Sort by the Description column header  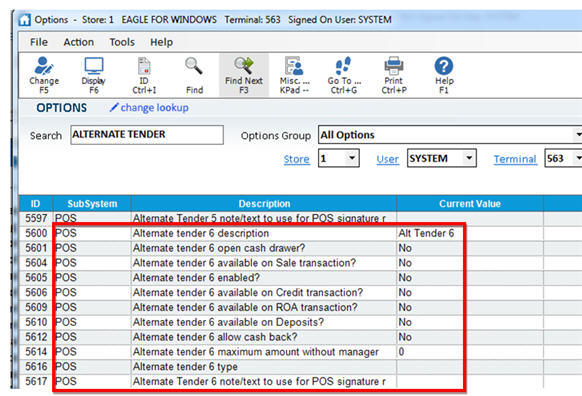[264, 204]
